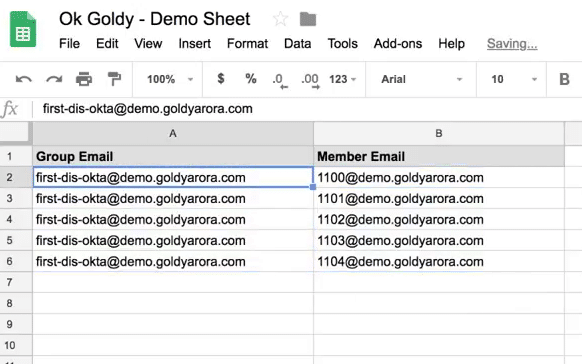Screen dimensions: 582x364
Task: Redo the last action
Action: (x=54, y=79)
